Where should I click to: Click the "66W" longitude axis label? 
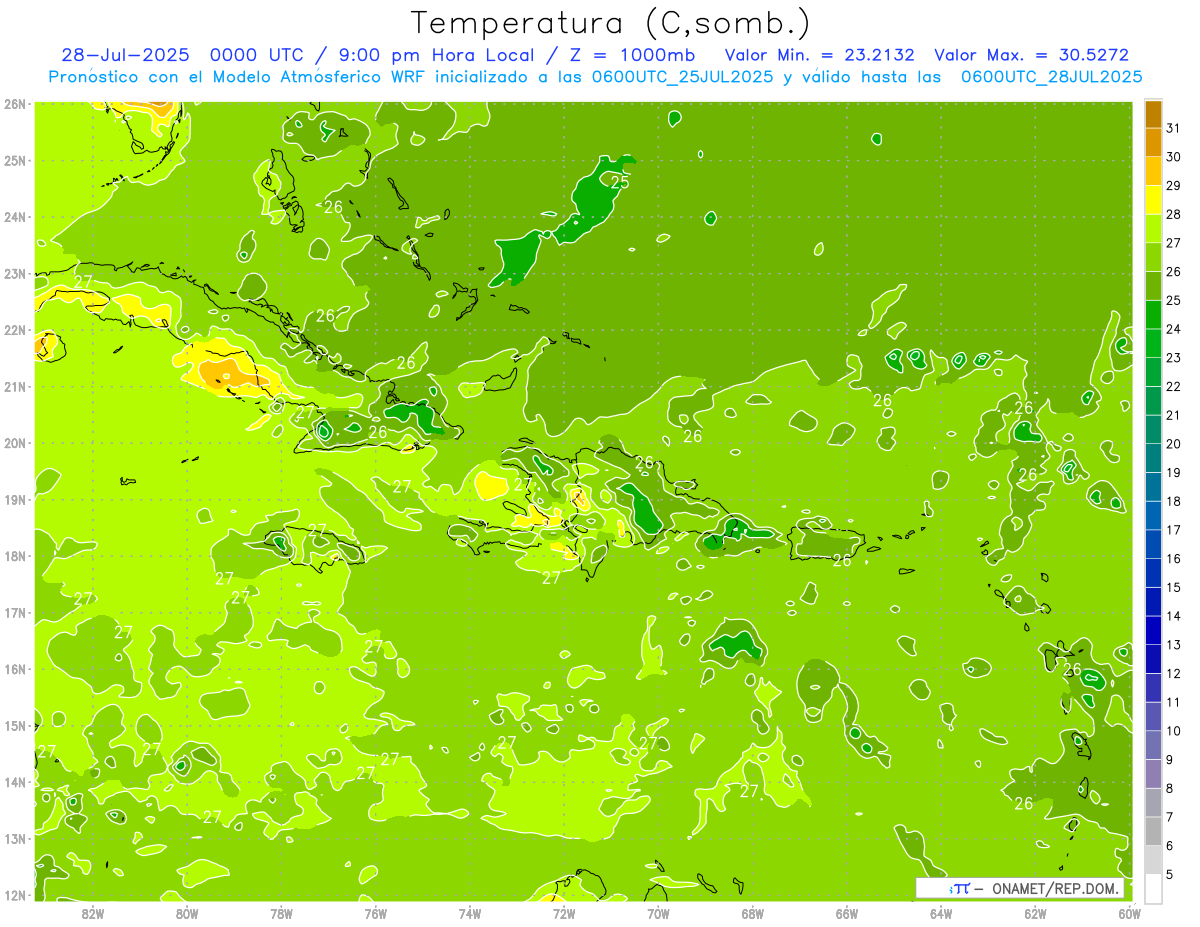coord(847,912)
